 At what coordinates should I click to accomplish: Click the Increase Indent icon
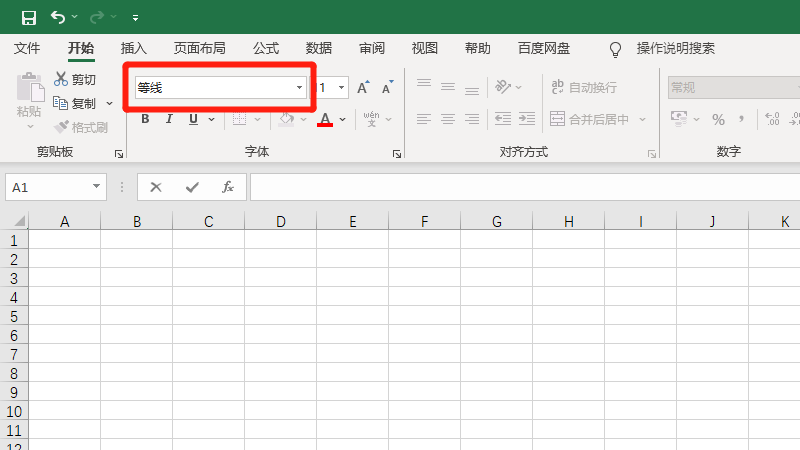pyautogui.click(x=524, y=119)
